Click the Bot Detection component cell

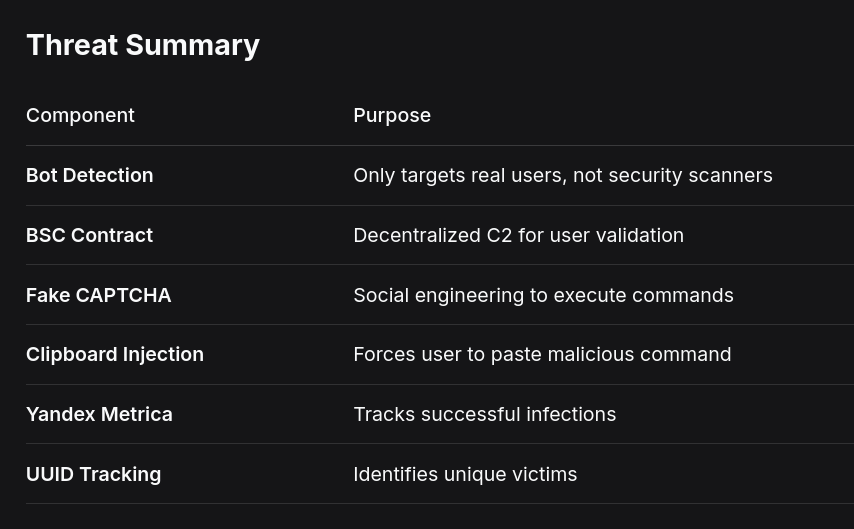tap(90, 175)
